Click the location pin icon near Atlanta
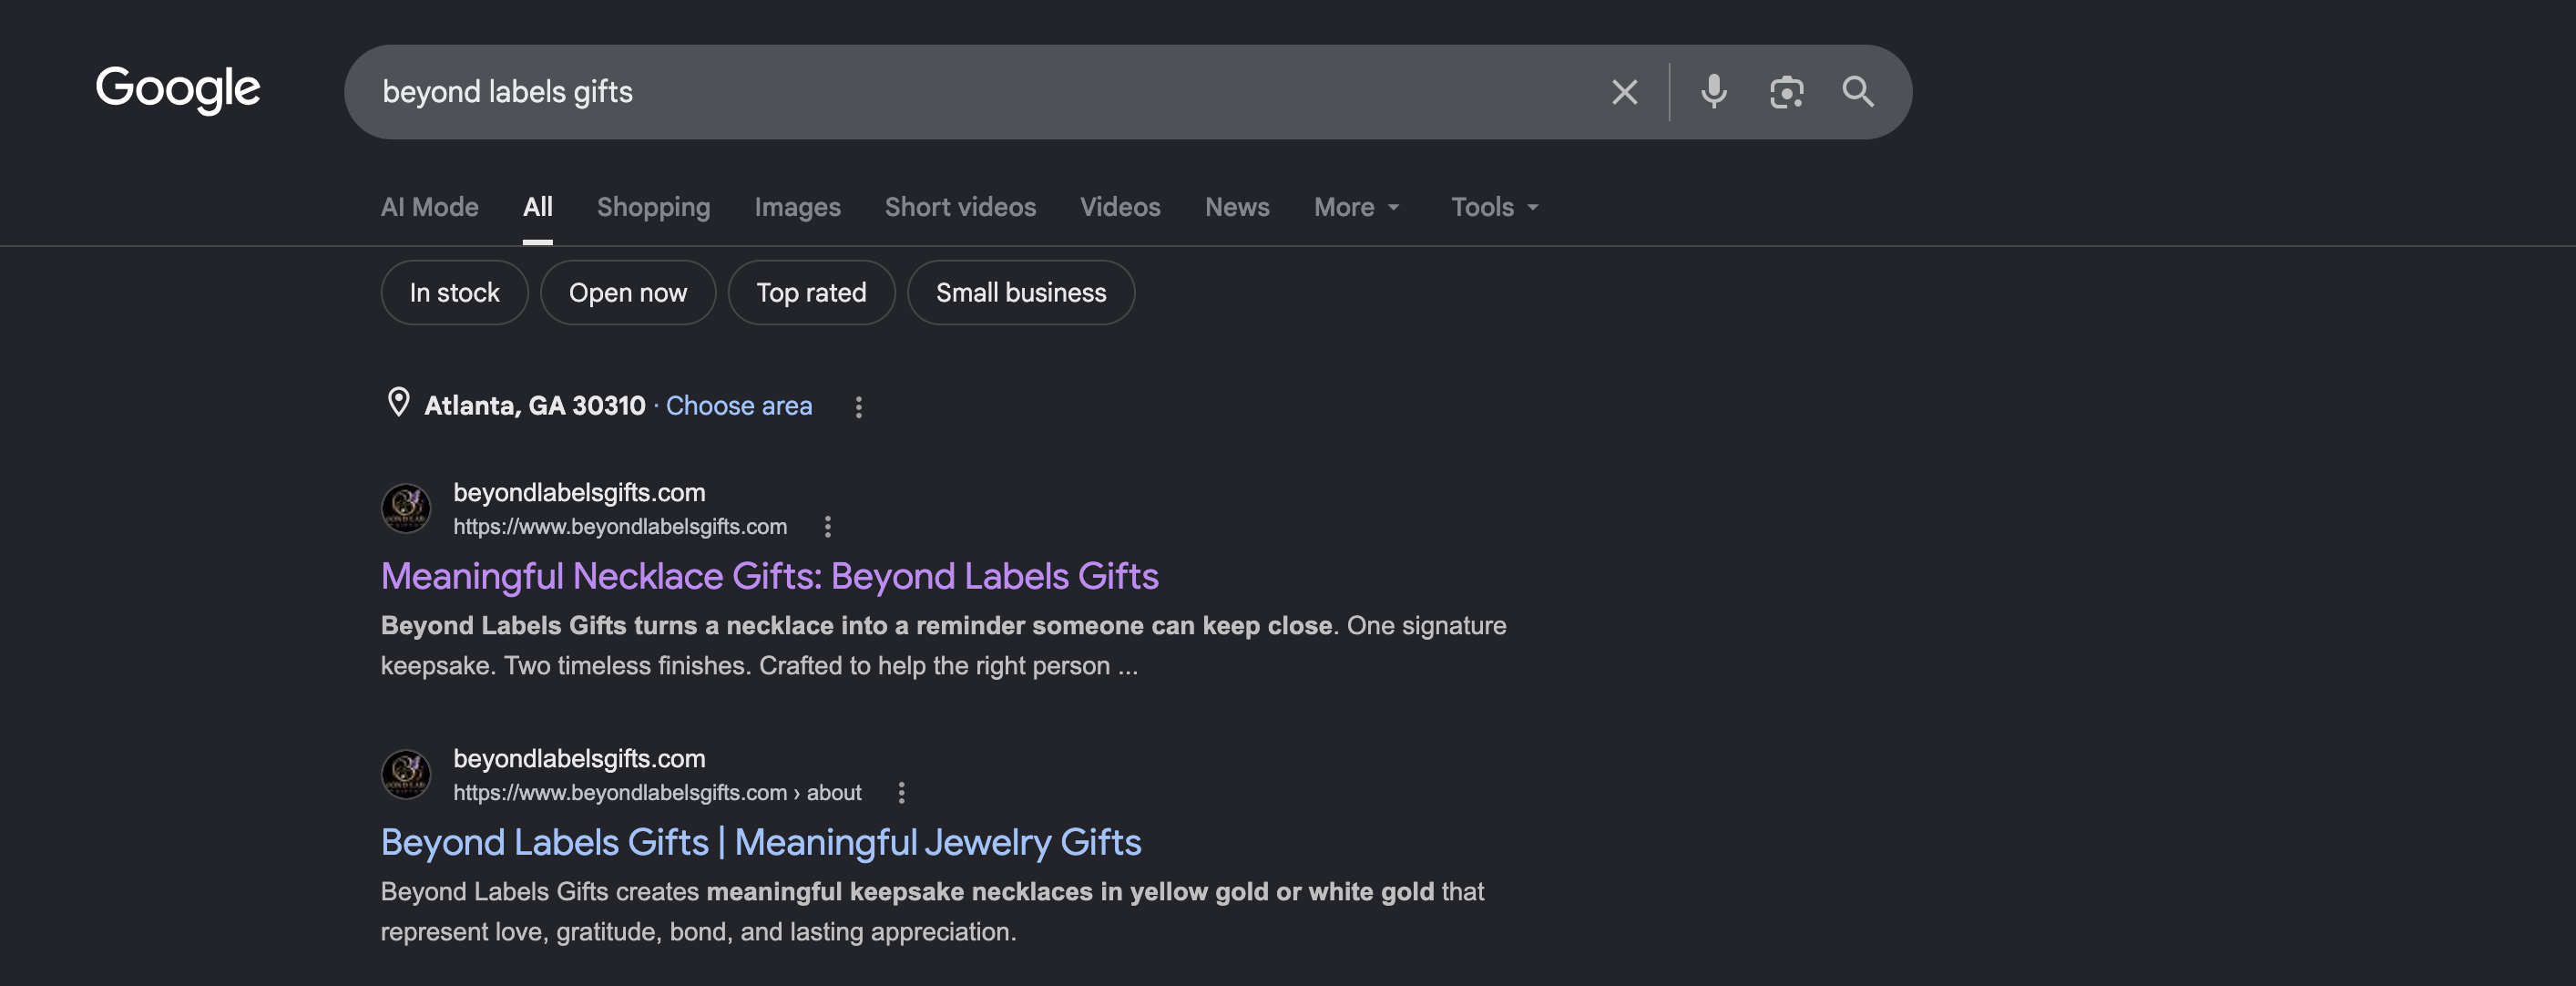 [398, 403]
